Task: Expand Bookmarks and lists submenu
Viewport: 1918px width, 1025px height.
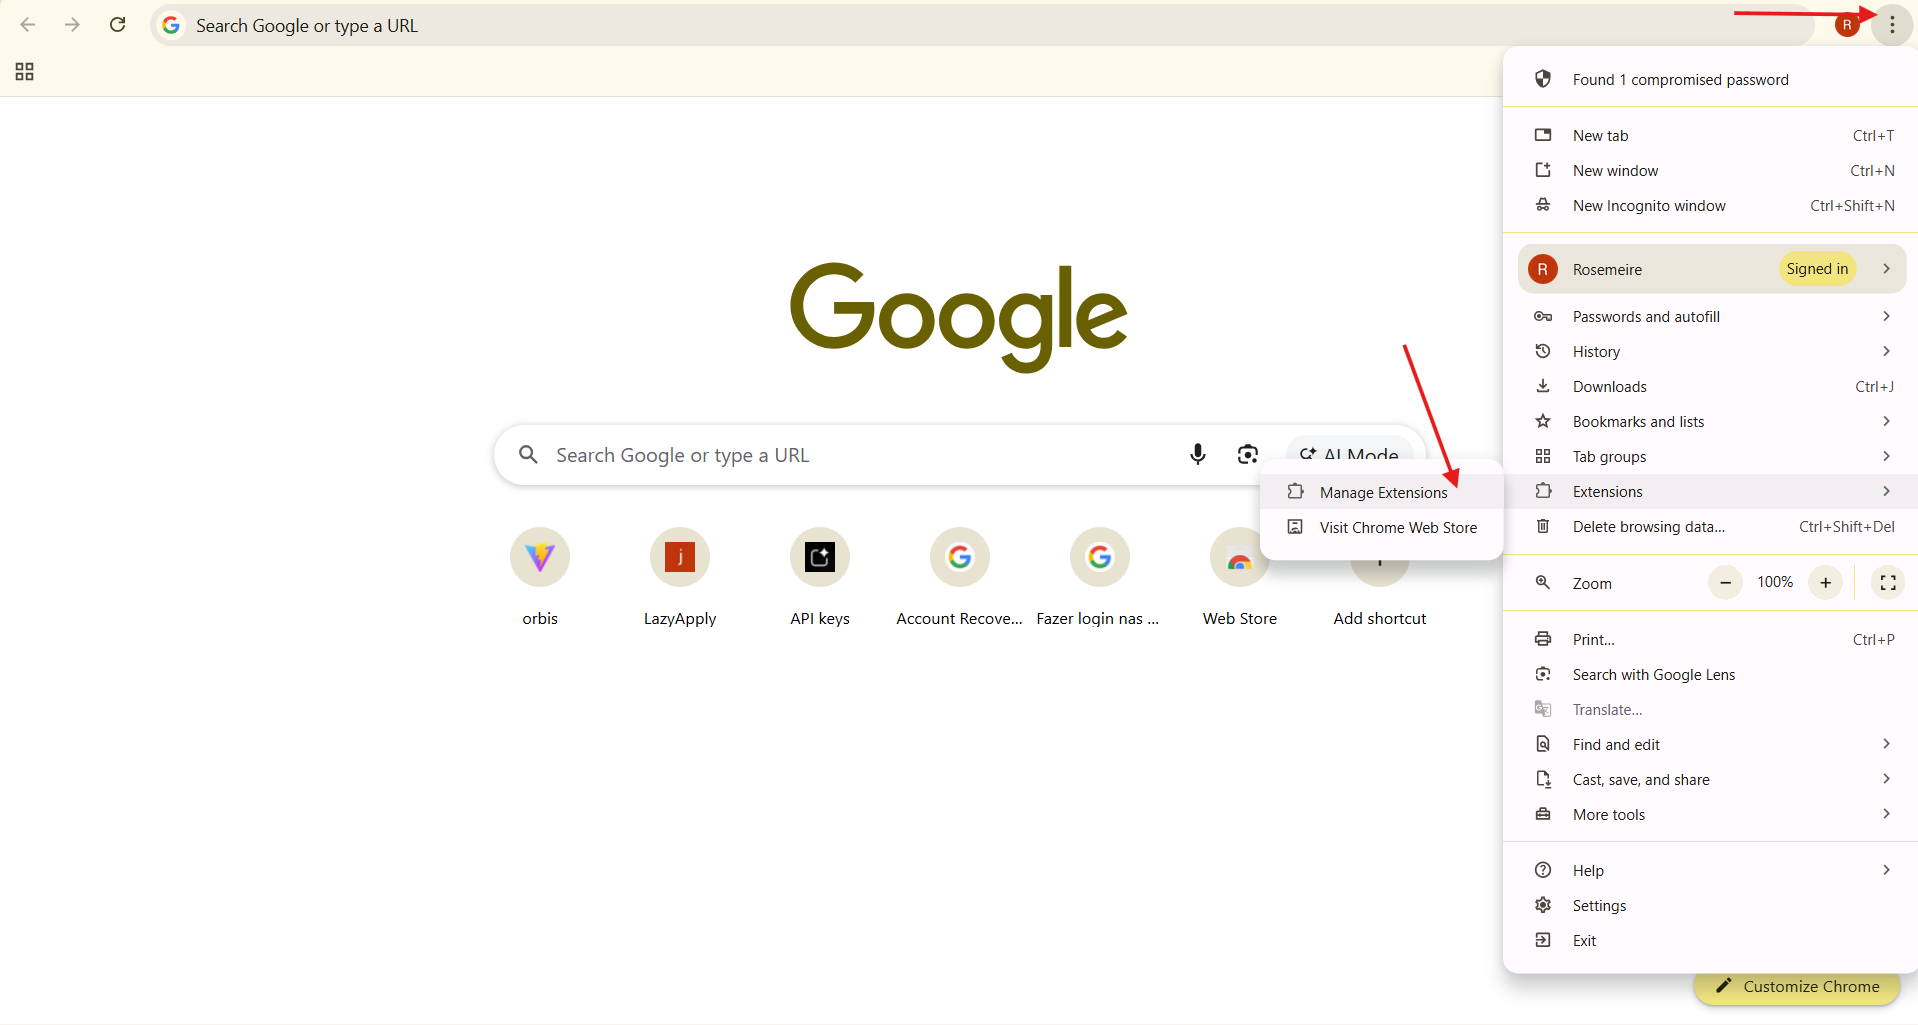Action: tap(1886, 421)
